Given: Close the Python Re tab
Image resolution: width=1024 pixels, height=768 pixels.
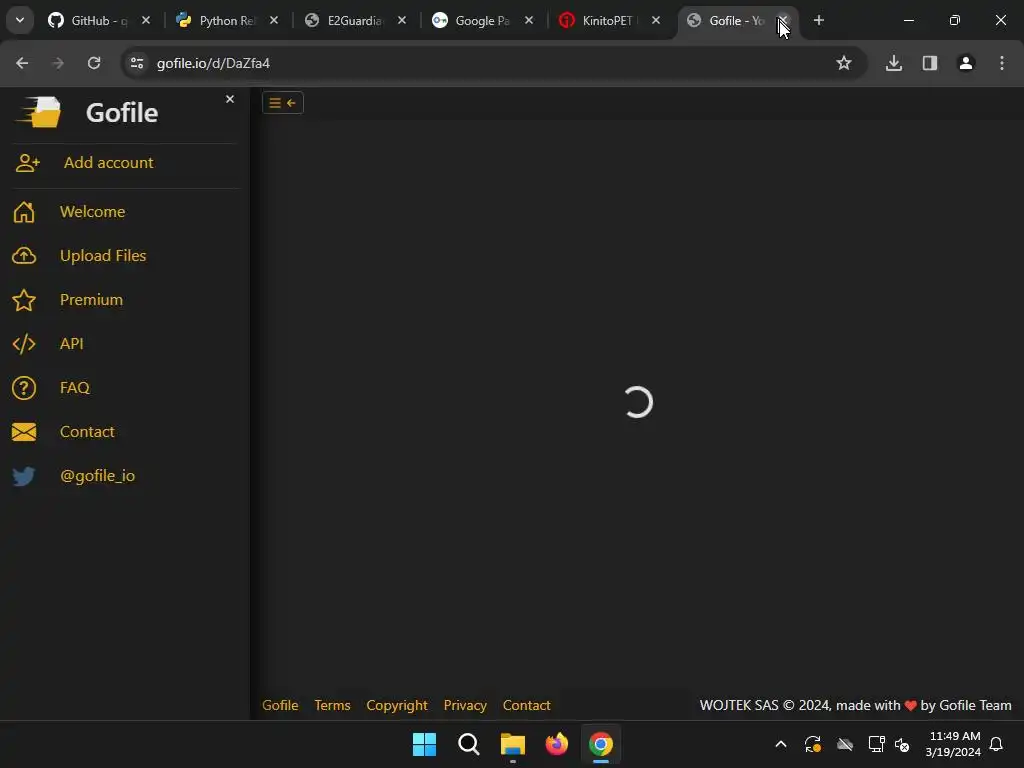Looking at the screenshot, I should [x=274, y=21].
